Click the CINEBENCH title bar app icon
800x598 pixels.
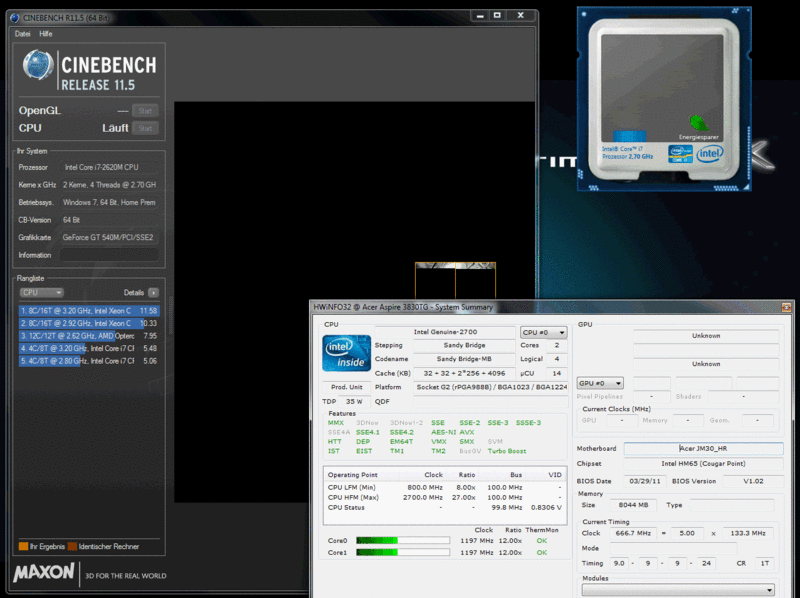tap(15, 18)
